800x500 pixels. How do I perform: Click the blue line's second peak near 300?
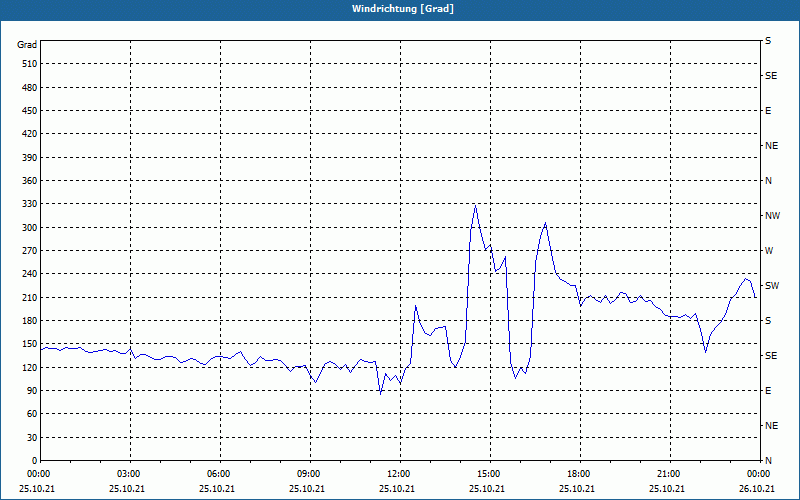click(545, 223)
